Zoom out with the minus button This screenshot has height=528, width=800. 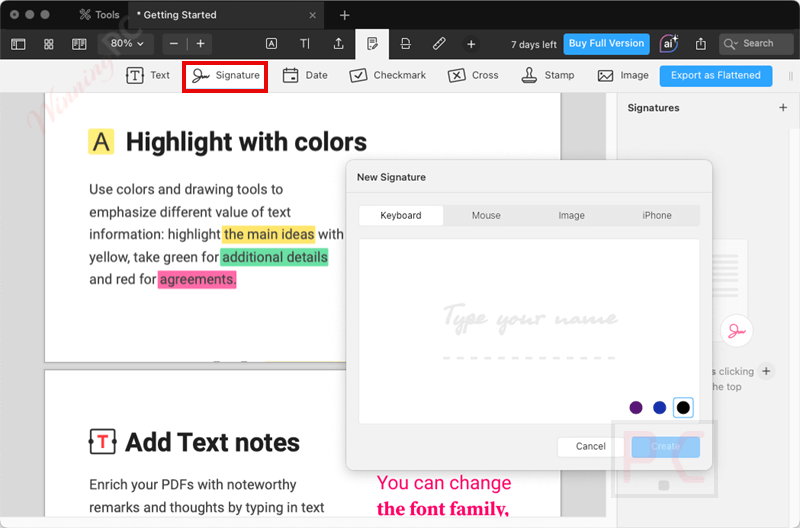[x=174, y=44]
